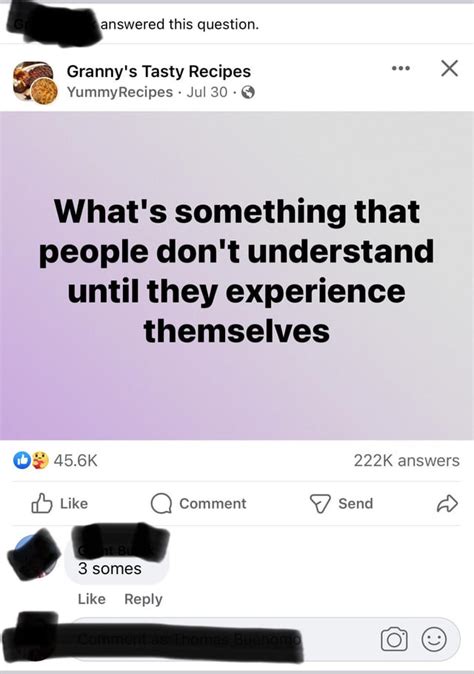The width and height of the screenshot is (474, 674).
Task: Close the post with the X icon
Action: (450, 68)
